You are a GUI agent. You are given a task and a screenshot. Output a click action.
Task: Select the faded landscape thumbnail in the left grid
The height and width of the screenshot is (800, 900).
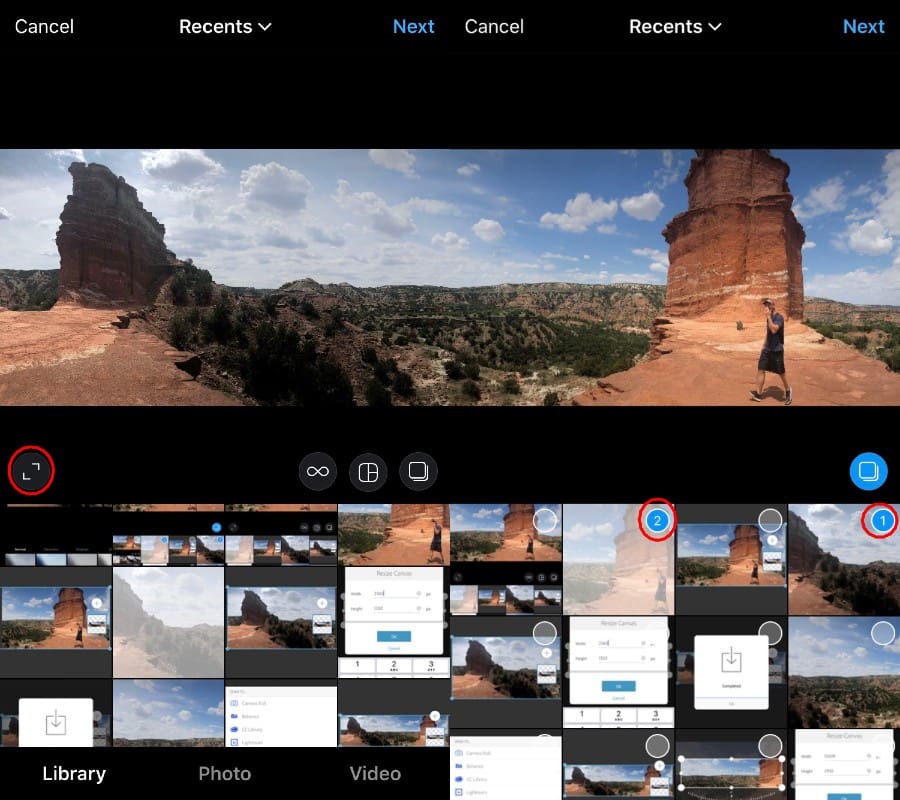168,622
